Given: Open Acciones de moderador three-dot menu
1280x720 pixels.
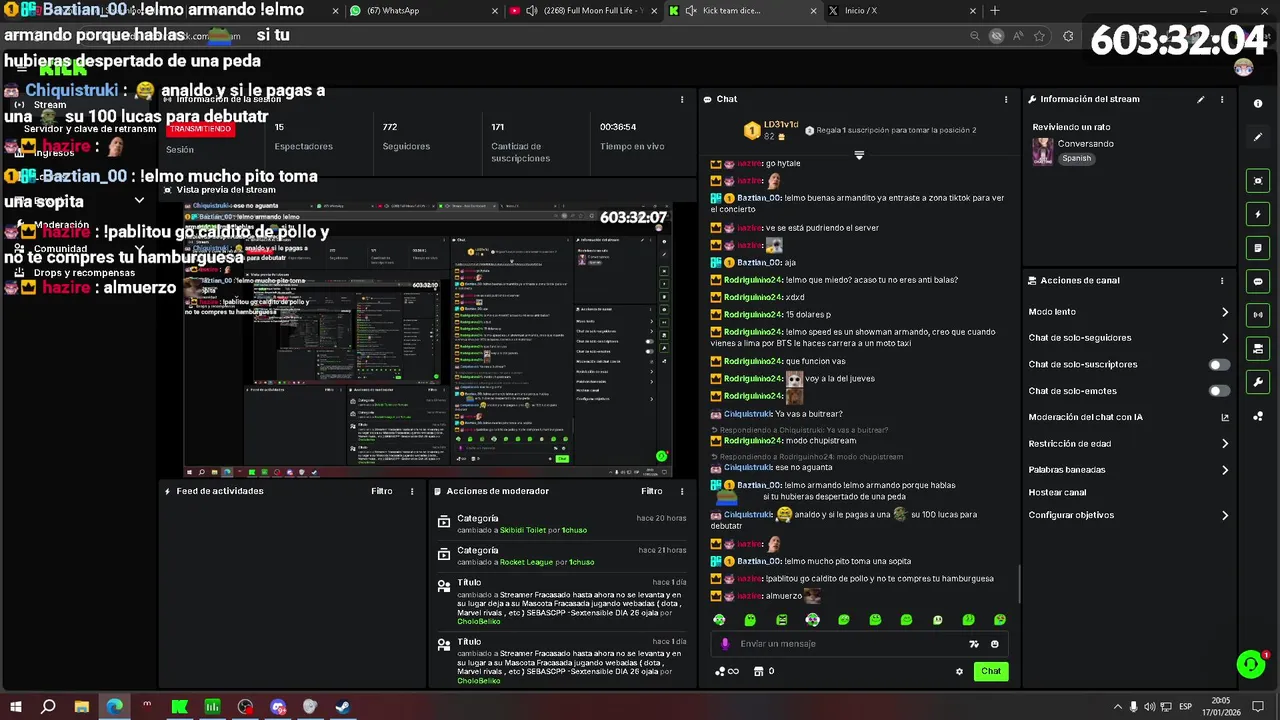Looking at the screenshot, I should point(682,491).
